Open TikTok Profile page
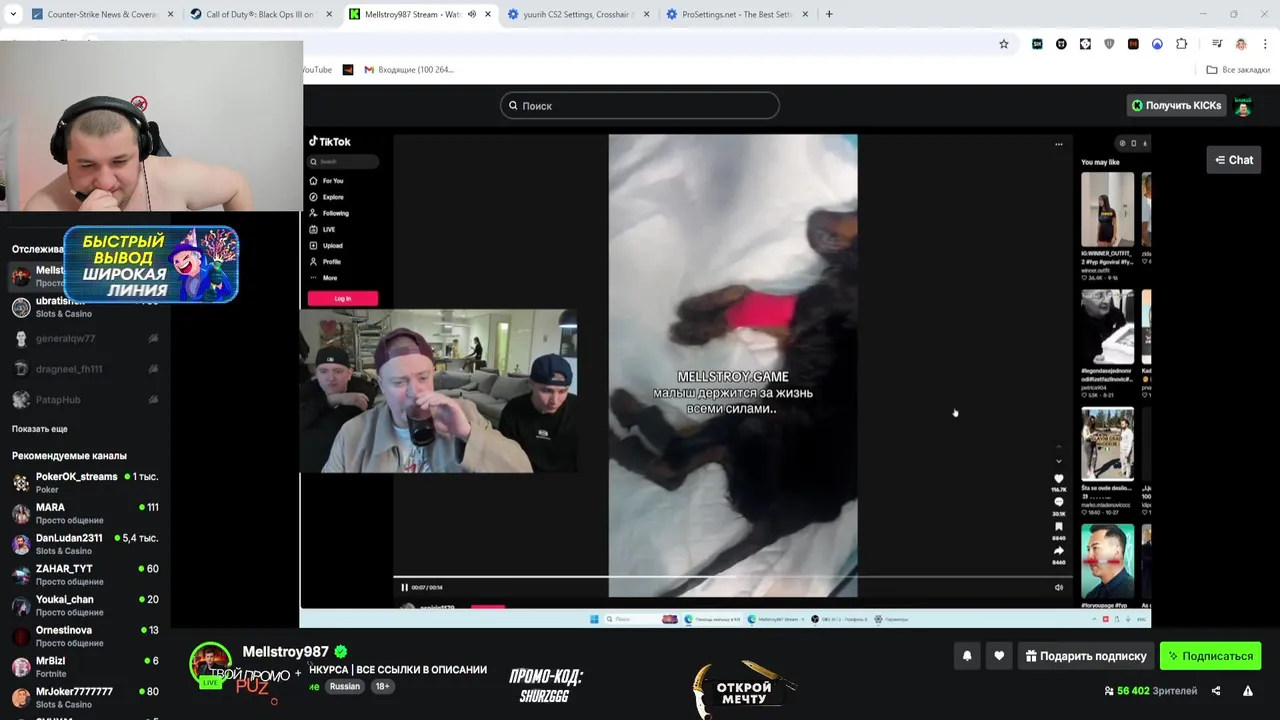 click(x=325, y=262)
